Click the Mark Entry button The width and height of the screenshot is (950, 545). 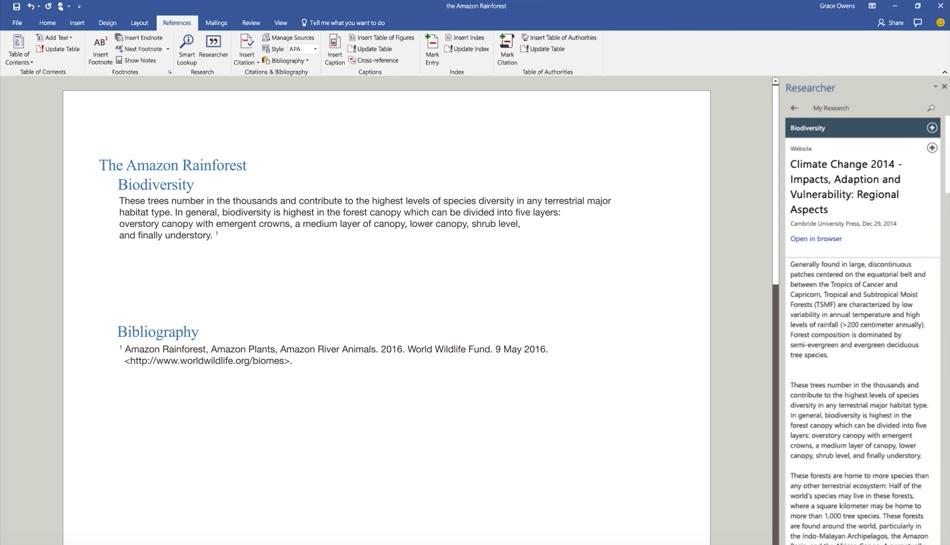pos(432,50)
